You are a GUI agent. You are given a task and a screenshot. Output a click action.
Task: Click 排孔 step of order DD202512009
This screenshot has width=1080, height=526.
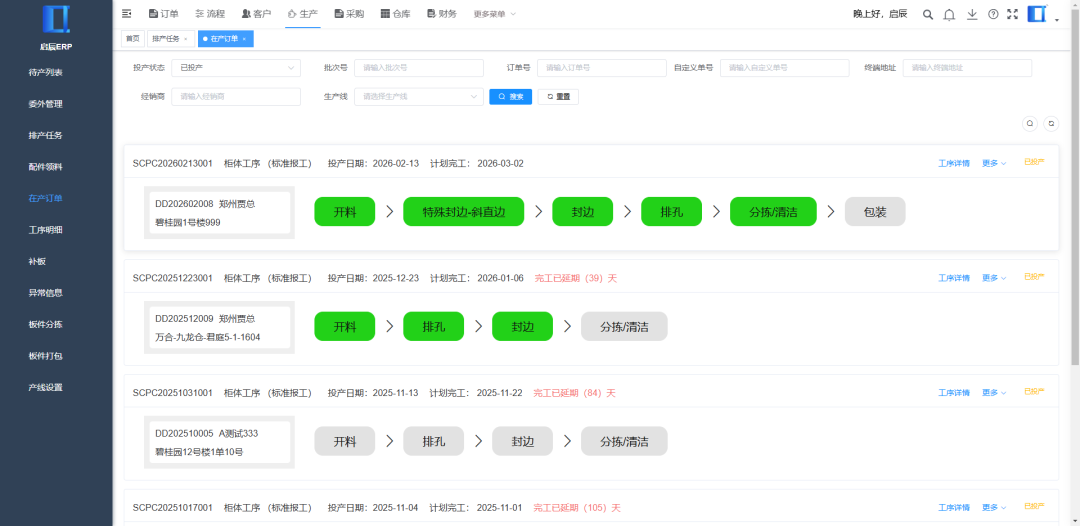(433, 326)
